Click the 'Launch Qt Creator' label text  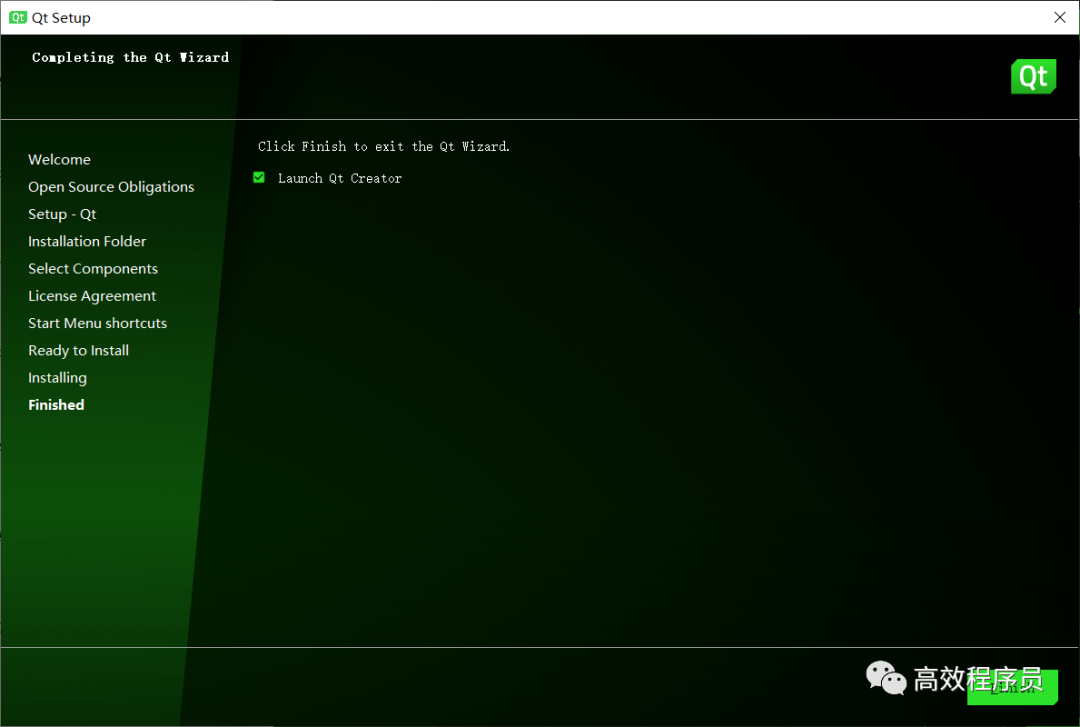click(x=340, y=178)
